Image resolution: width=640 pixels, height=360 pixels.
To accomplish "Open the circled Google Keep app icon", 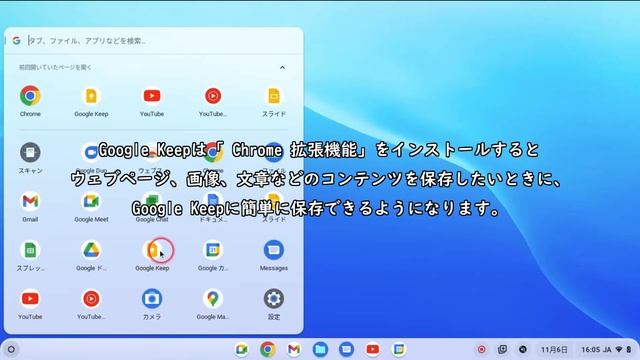I will click(152, 250).
